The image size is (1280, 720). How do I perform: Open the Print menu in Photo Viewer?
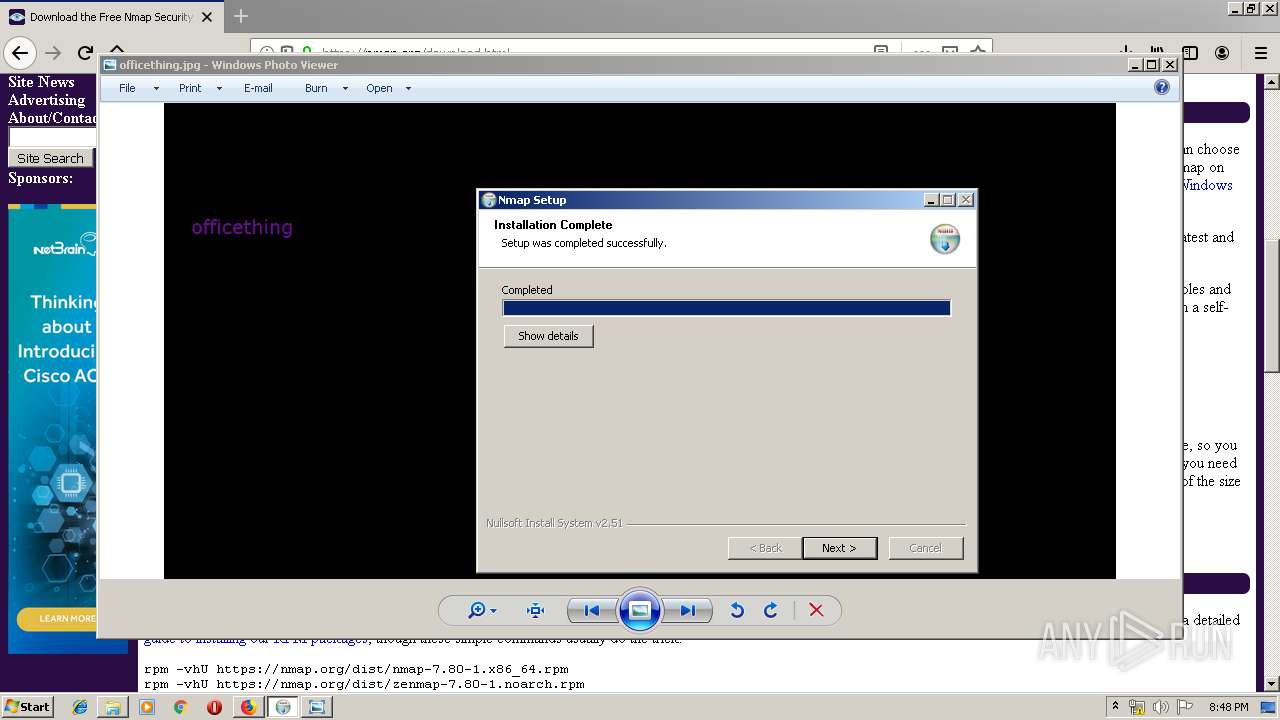tap(190, 88)
